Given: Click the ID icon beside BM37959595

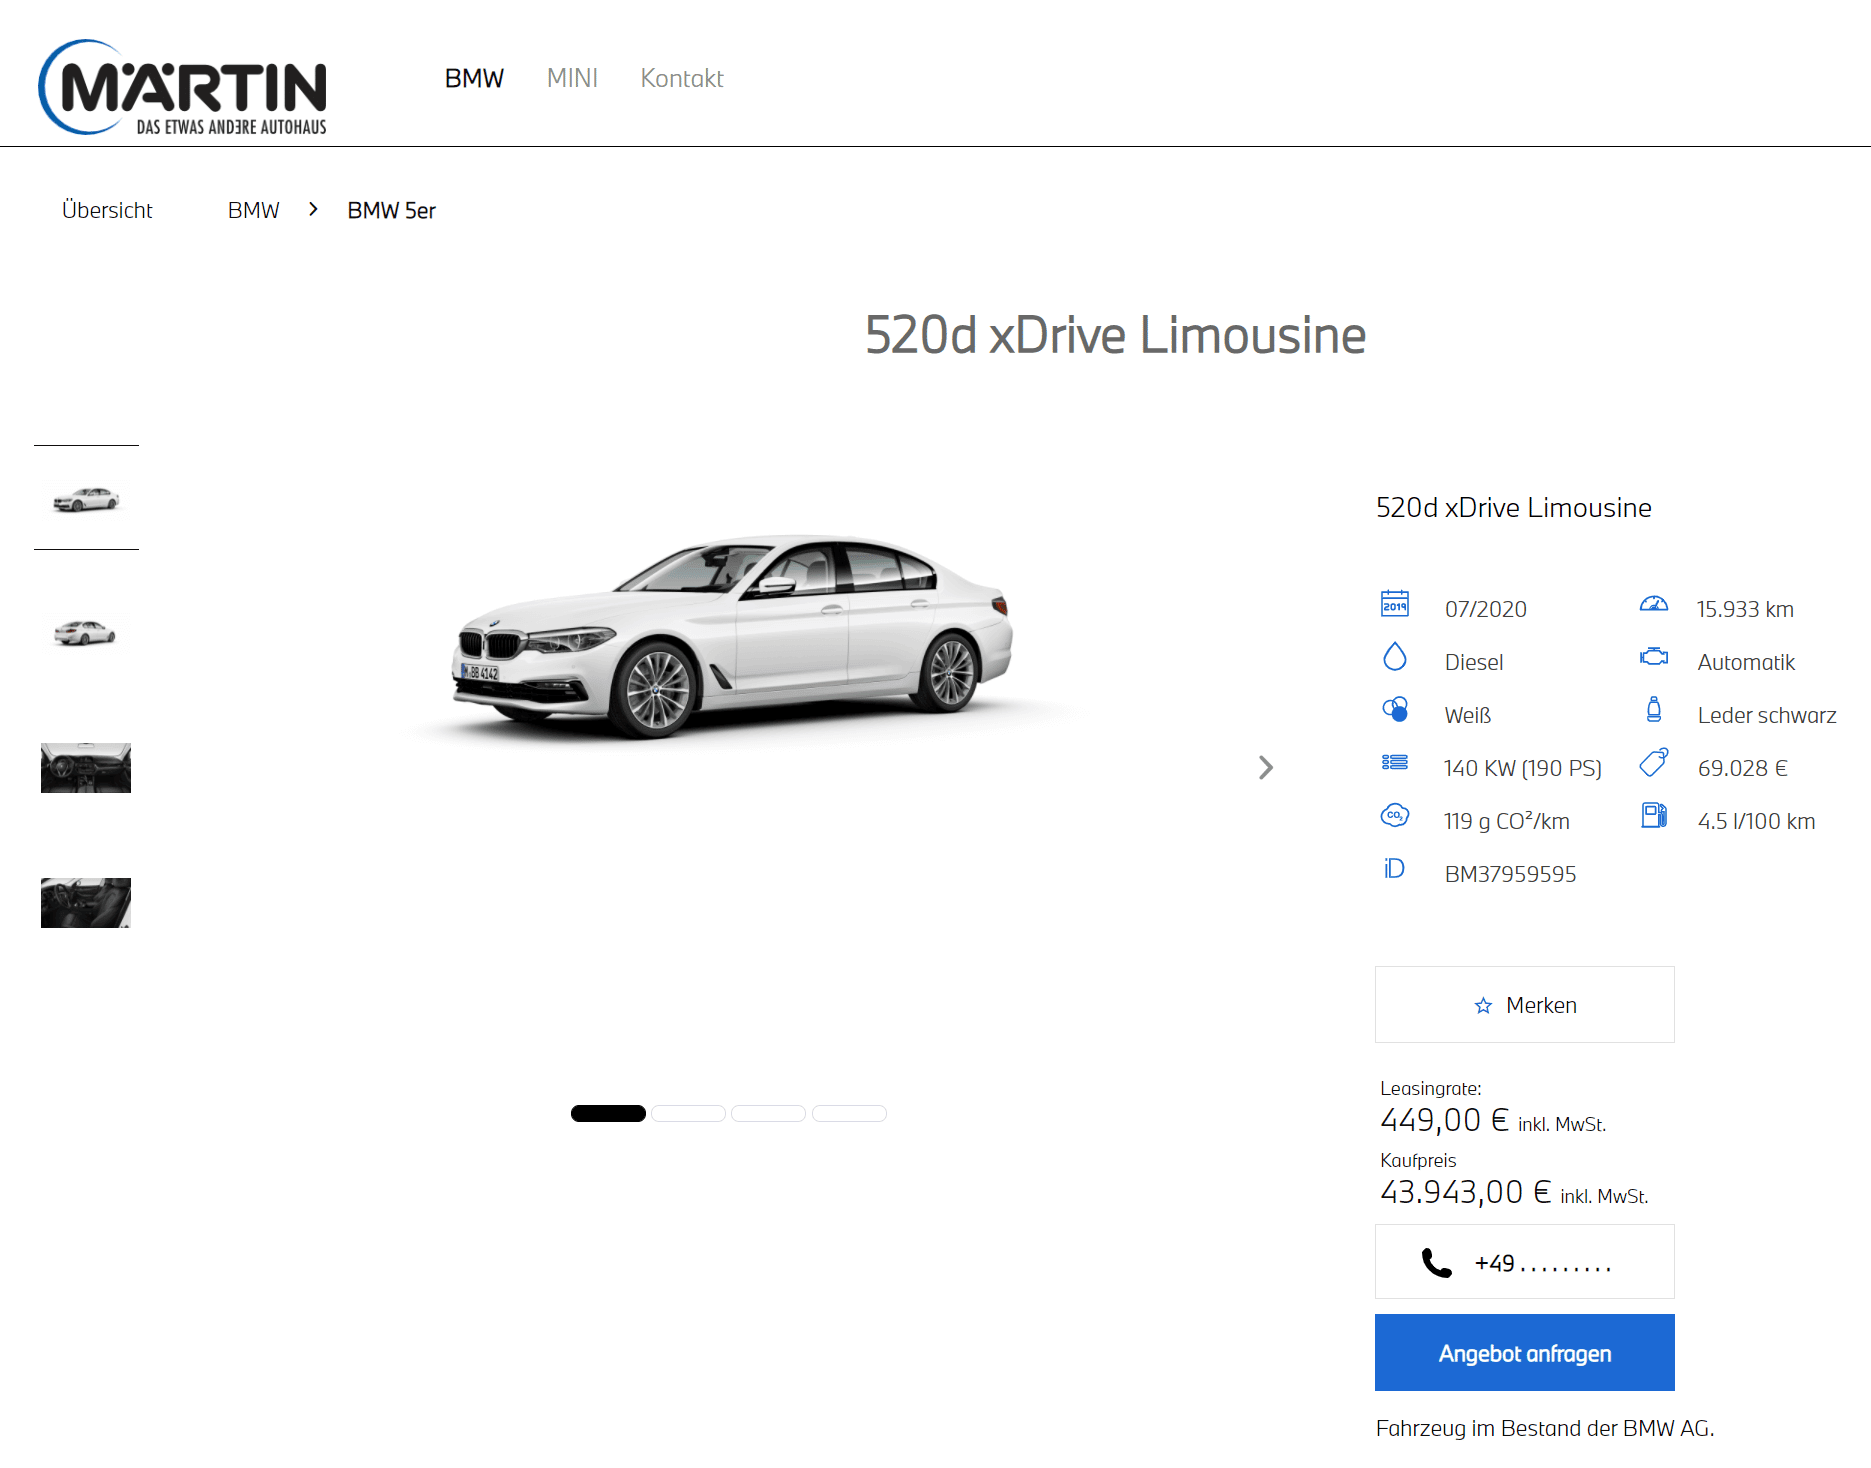Looking at the screenshot, I should click(1395, 869).
